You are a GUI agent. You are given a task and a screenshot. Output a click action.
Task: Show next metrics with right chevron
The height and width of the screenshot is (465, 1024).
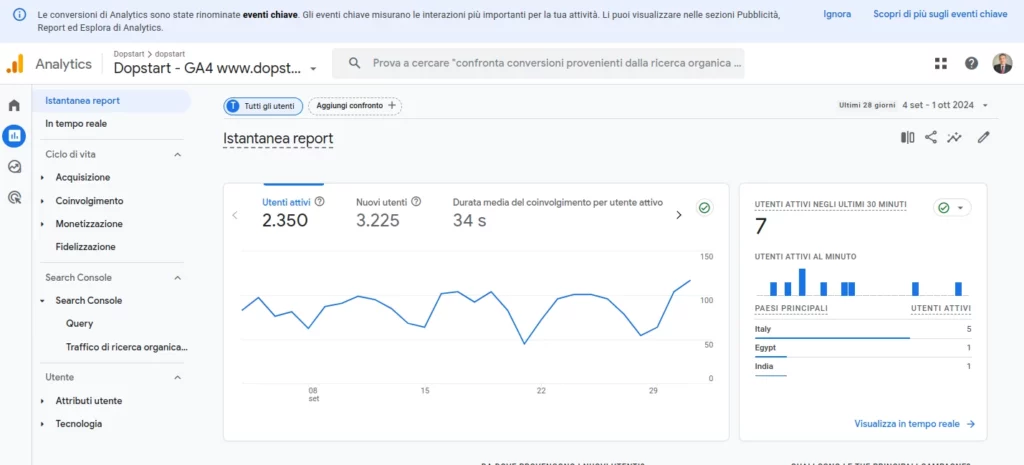(679, 215)
